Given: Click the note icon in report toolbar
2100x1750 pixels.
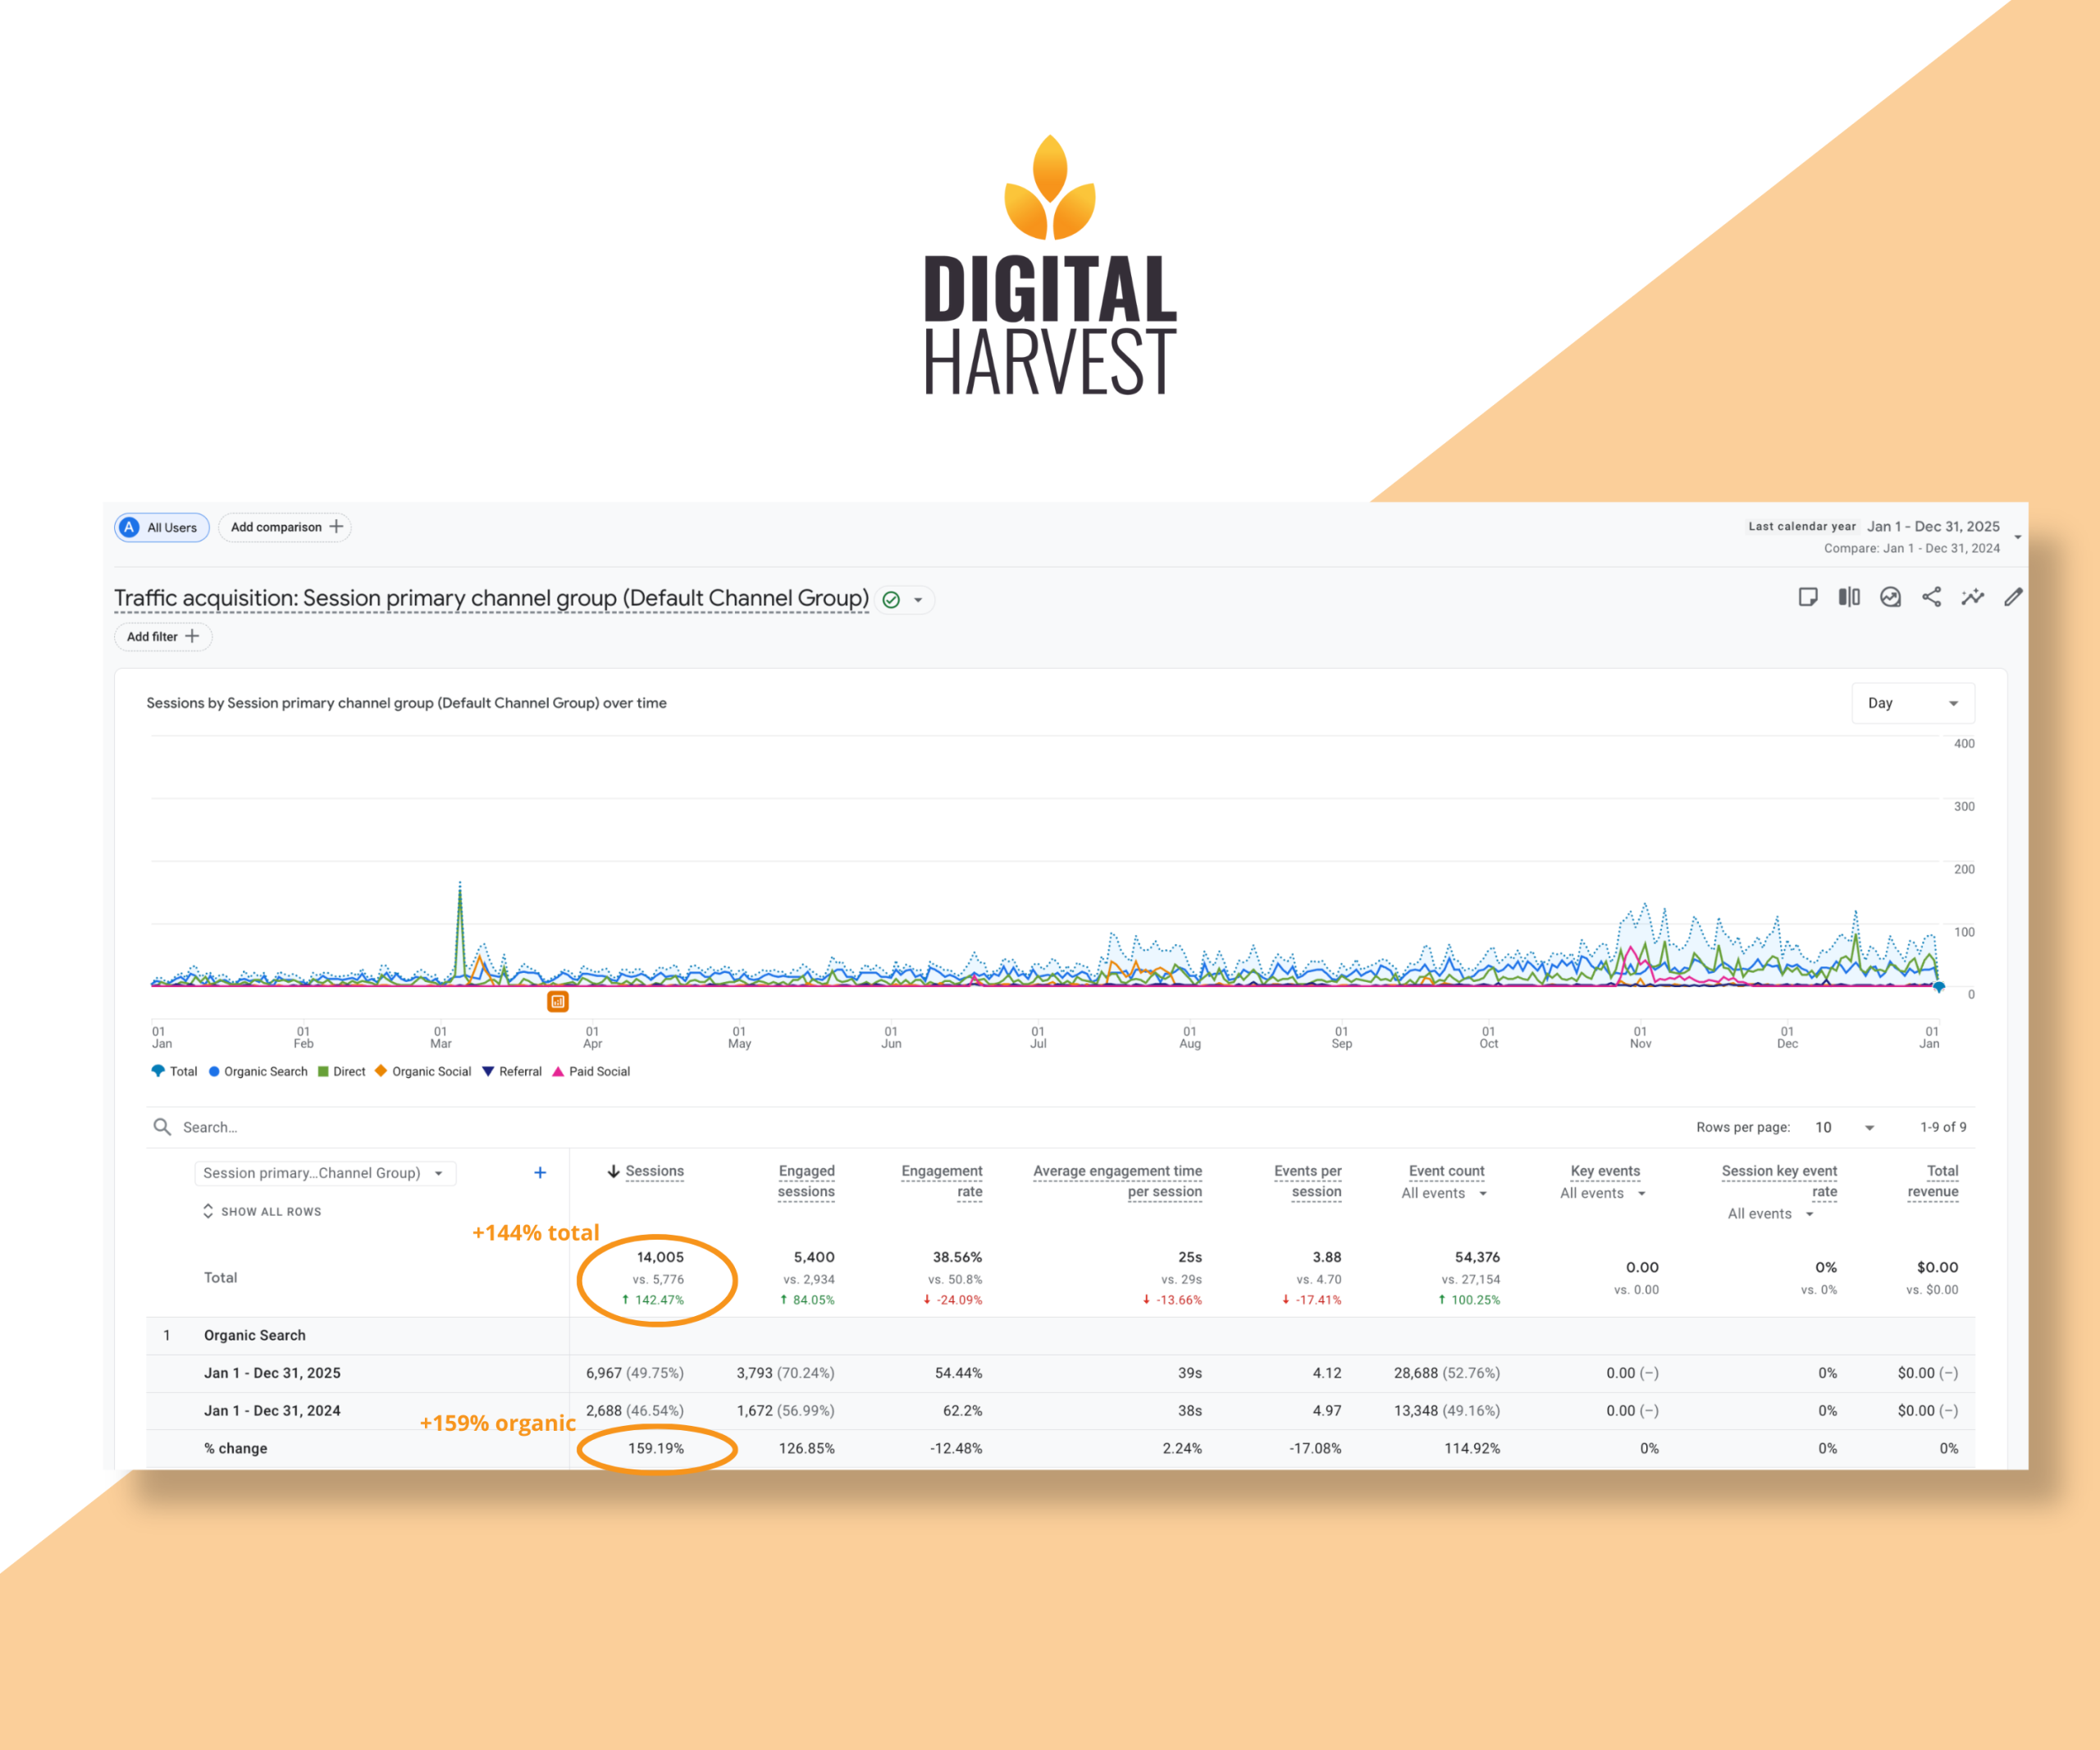Looking at the screenshot, I should pyautogui.click(x=1807, y=597).
